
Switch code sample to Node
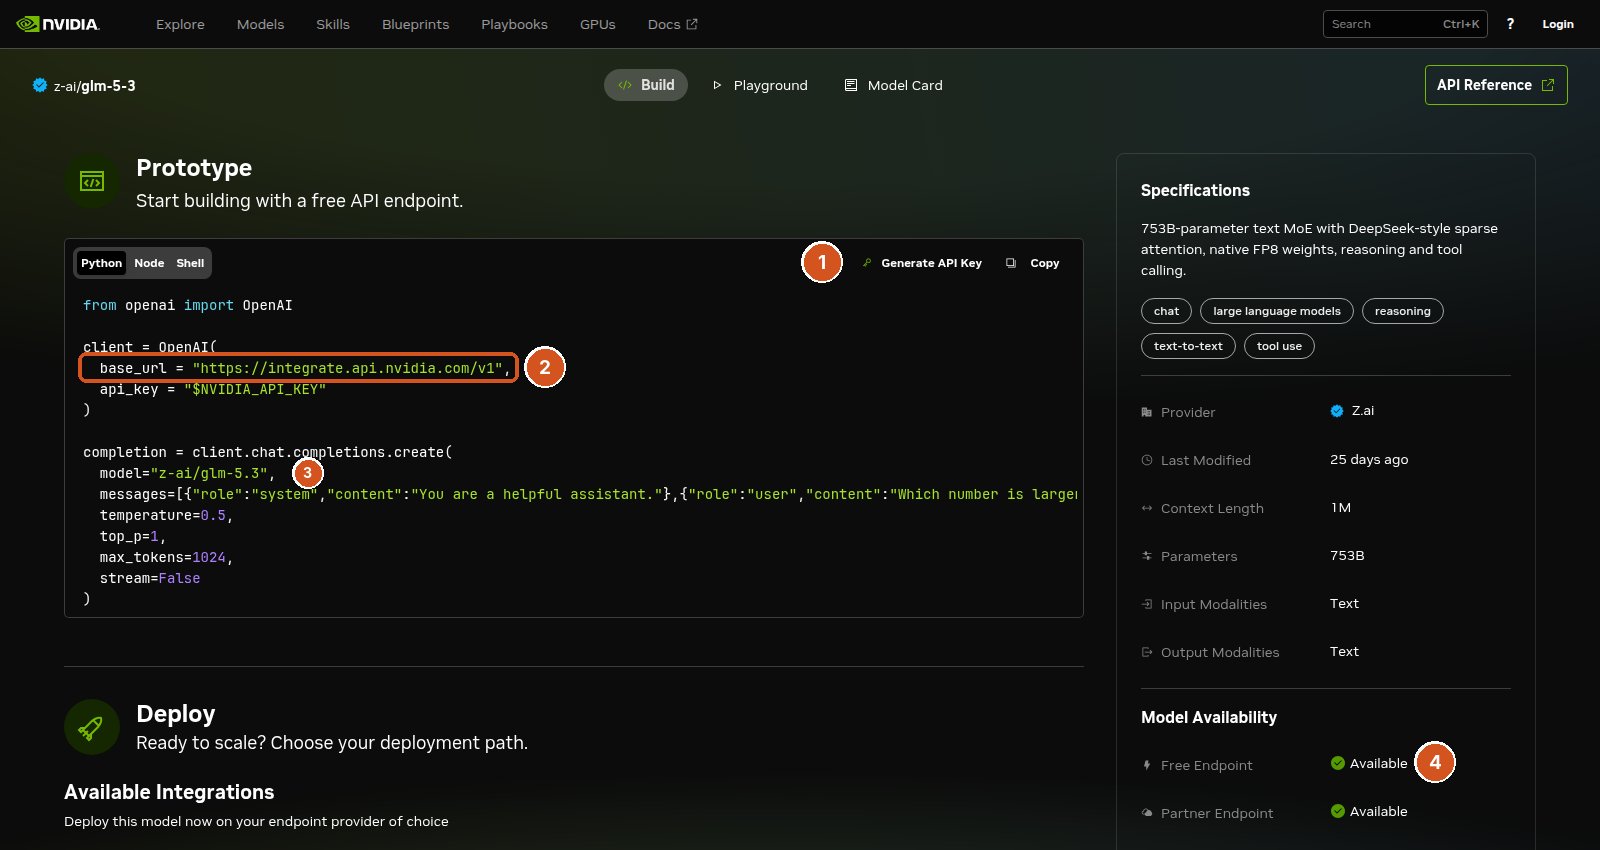coord(149,263)
